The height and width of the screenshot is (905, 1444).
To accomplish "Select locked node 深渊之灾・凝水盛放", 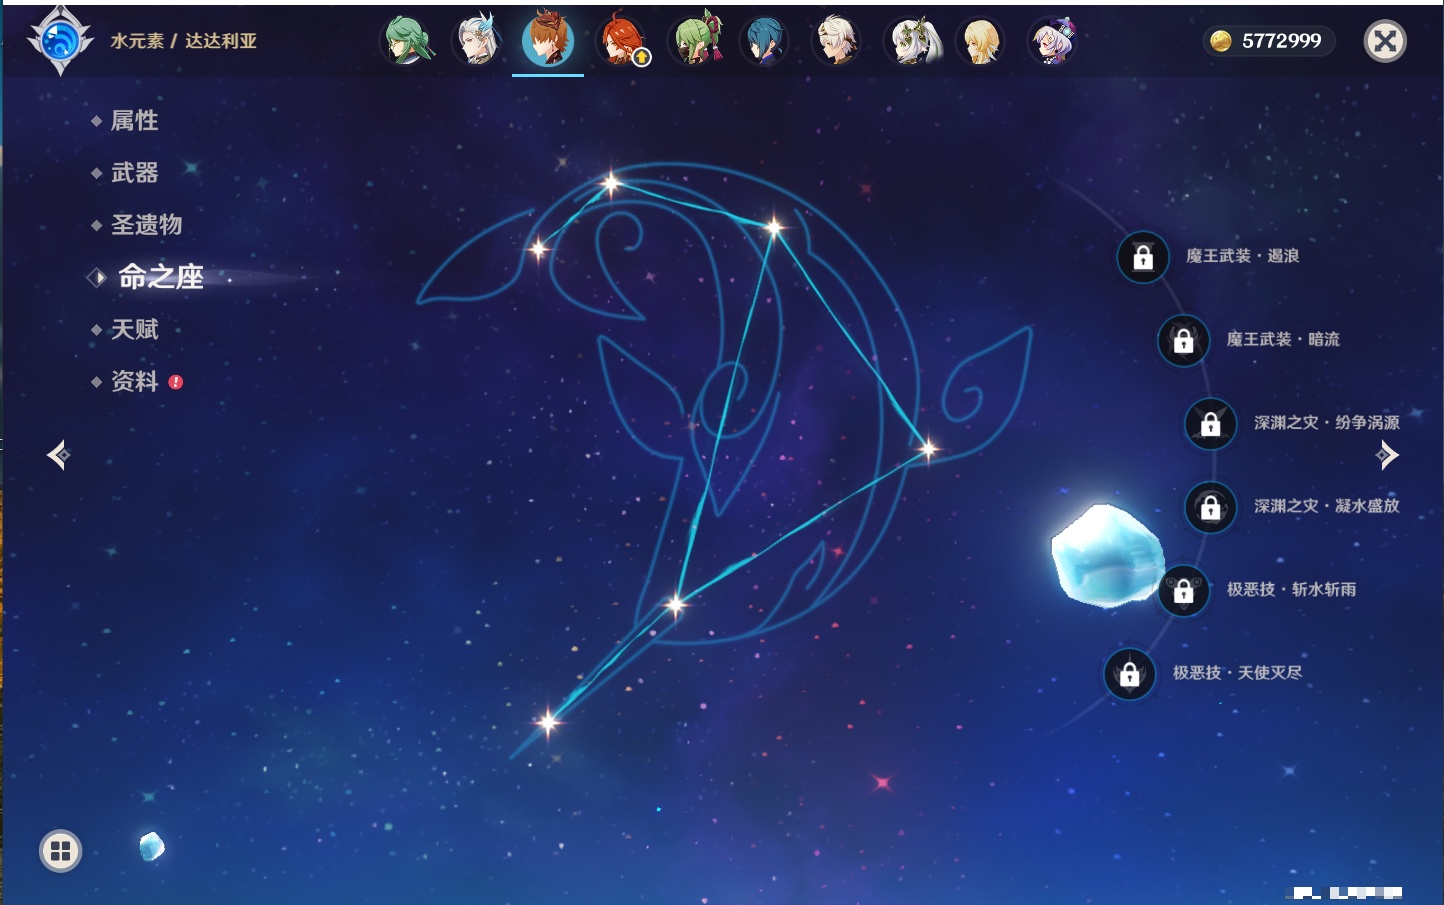I will (x=1210, y=507).
